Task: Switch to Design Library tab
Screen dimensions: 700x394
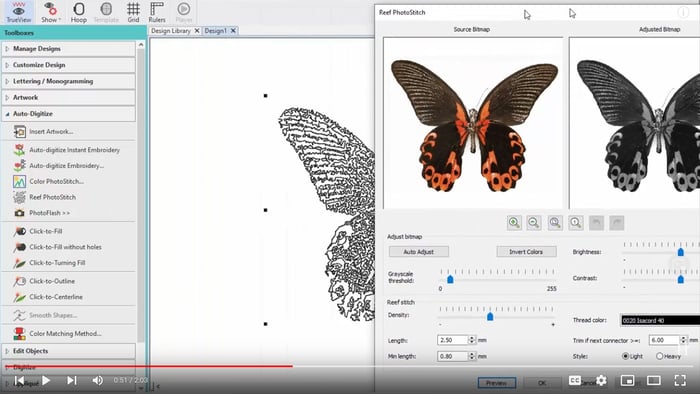Action: [171, 31]
